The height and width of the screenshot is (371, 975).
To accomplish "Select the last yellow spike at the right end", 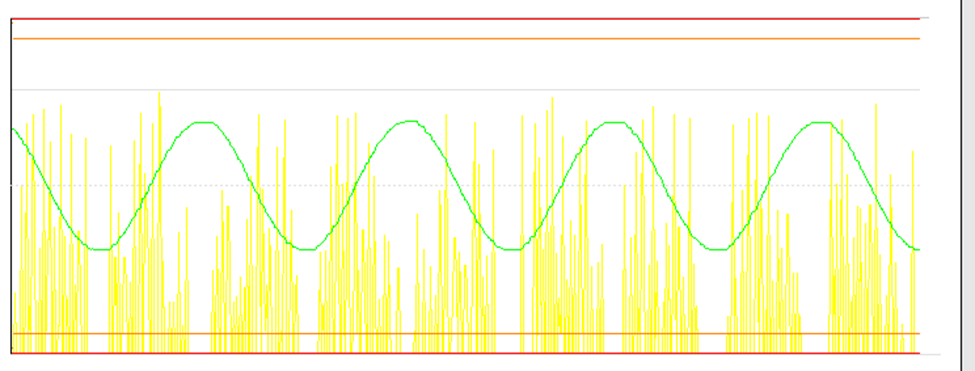I will click(913, 252).
